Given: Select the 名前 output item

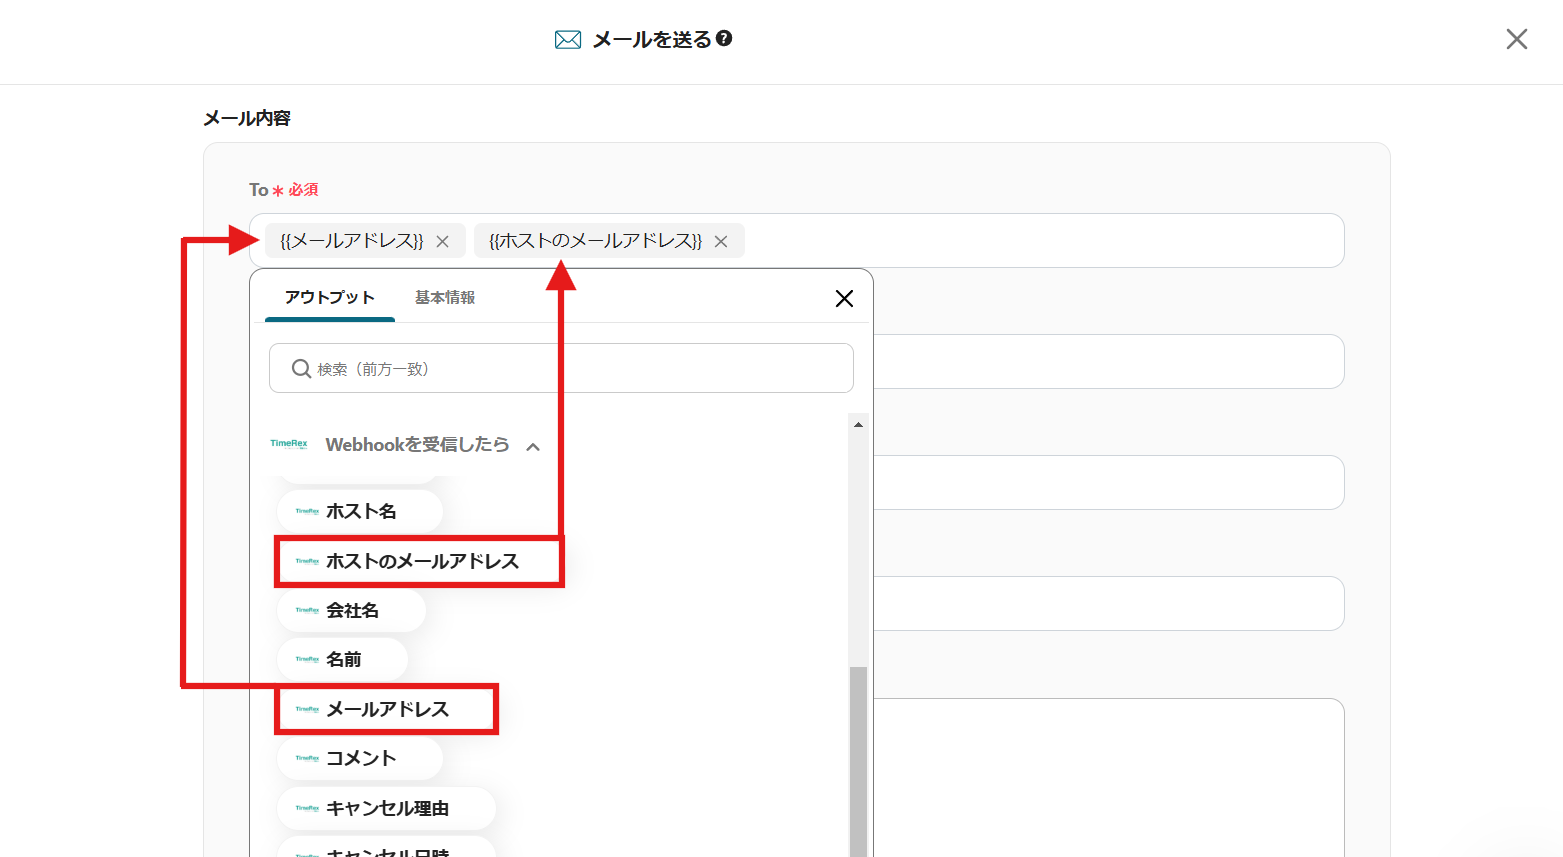Looking at the screenshot, I should point(342,659).
